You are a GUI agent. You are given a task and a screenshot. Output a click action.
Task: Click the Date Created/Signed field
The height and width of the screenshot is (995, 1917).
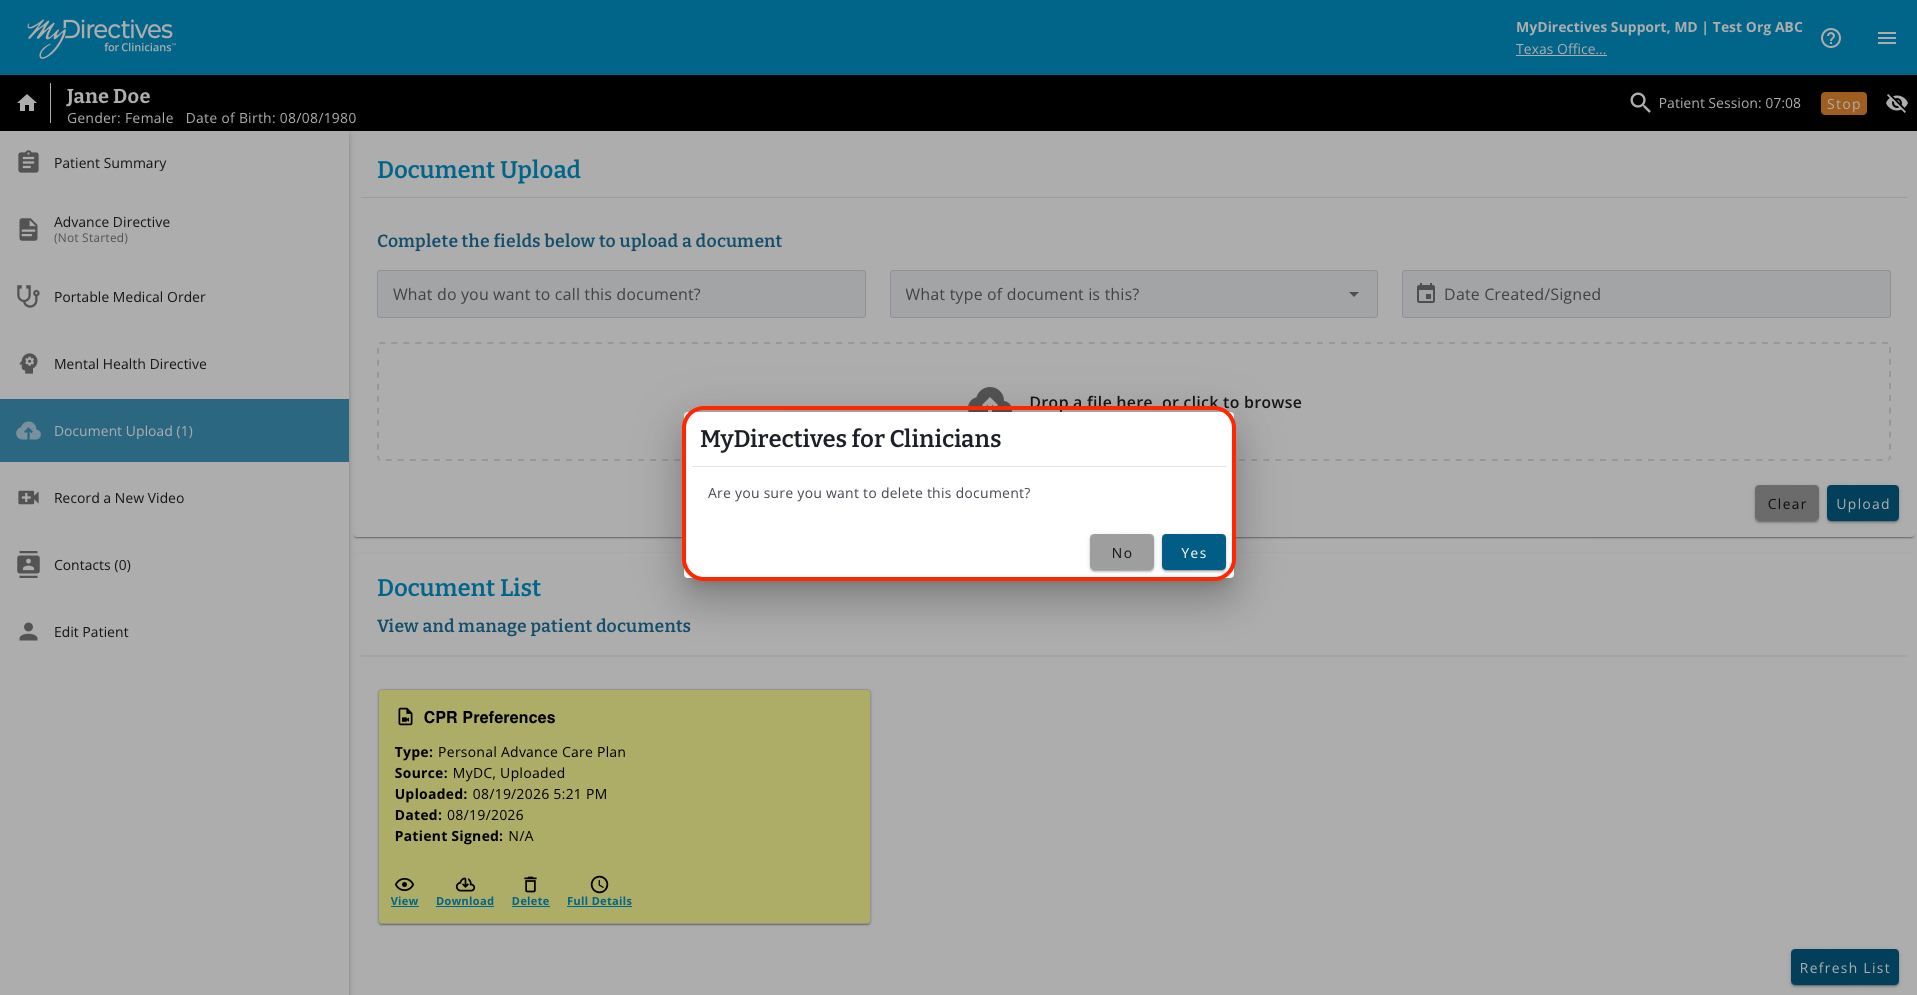click(x=1646, y=294)
